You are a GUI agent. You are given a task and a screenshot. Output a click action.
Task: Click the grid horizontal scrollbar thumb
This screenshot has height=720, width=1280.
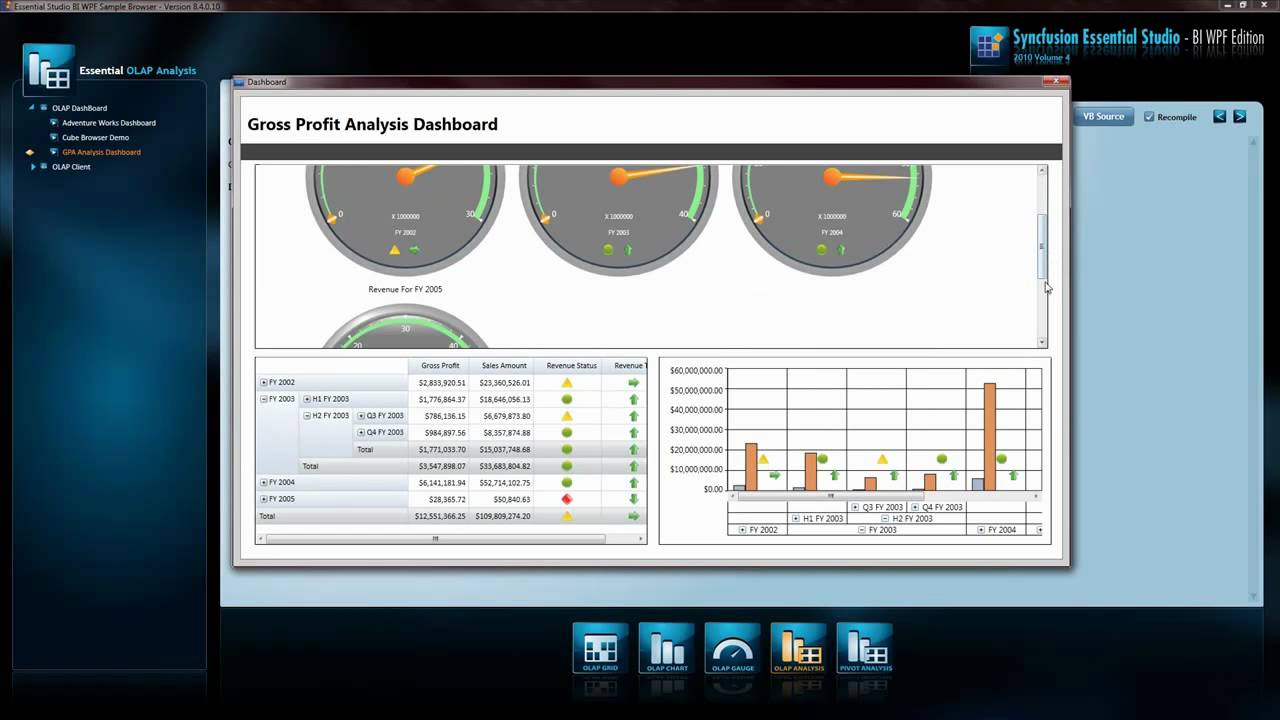pos(435,539)
